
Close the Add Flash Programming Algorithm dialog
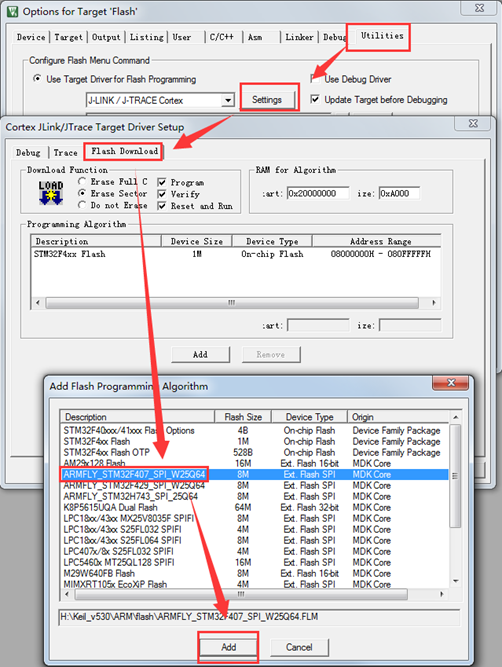pos(450,383)
